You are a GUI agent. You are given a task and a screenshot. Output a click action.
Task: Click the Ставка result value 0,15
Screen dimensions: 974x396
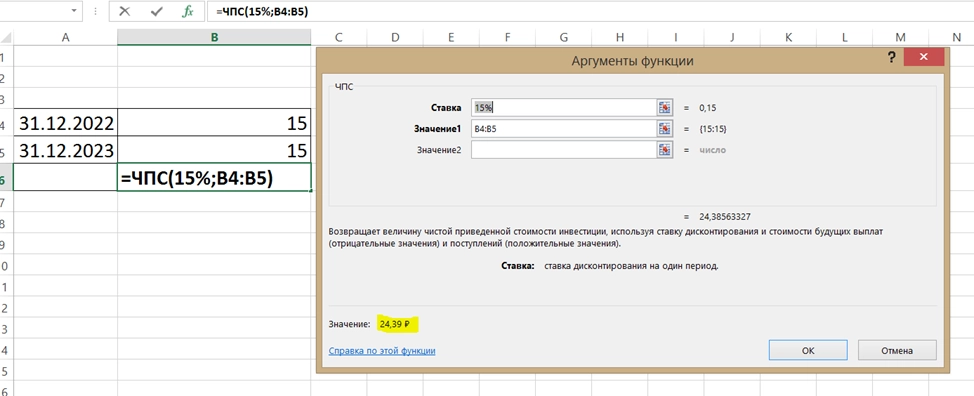[708, 107]
